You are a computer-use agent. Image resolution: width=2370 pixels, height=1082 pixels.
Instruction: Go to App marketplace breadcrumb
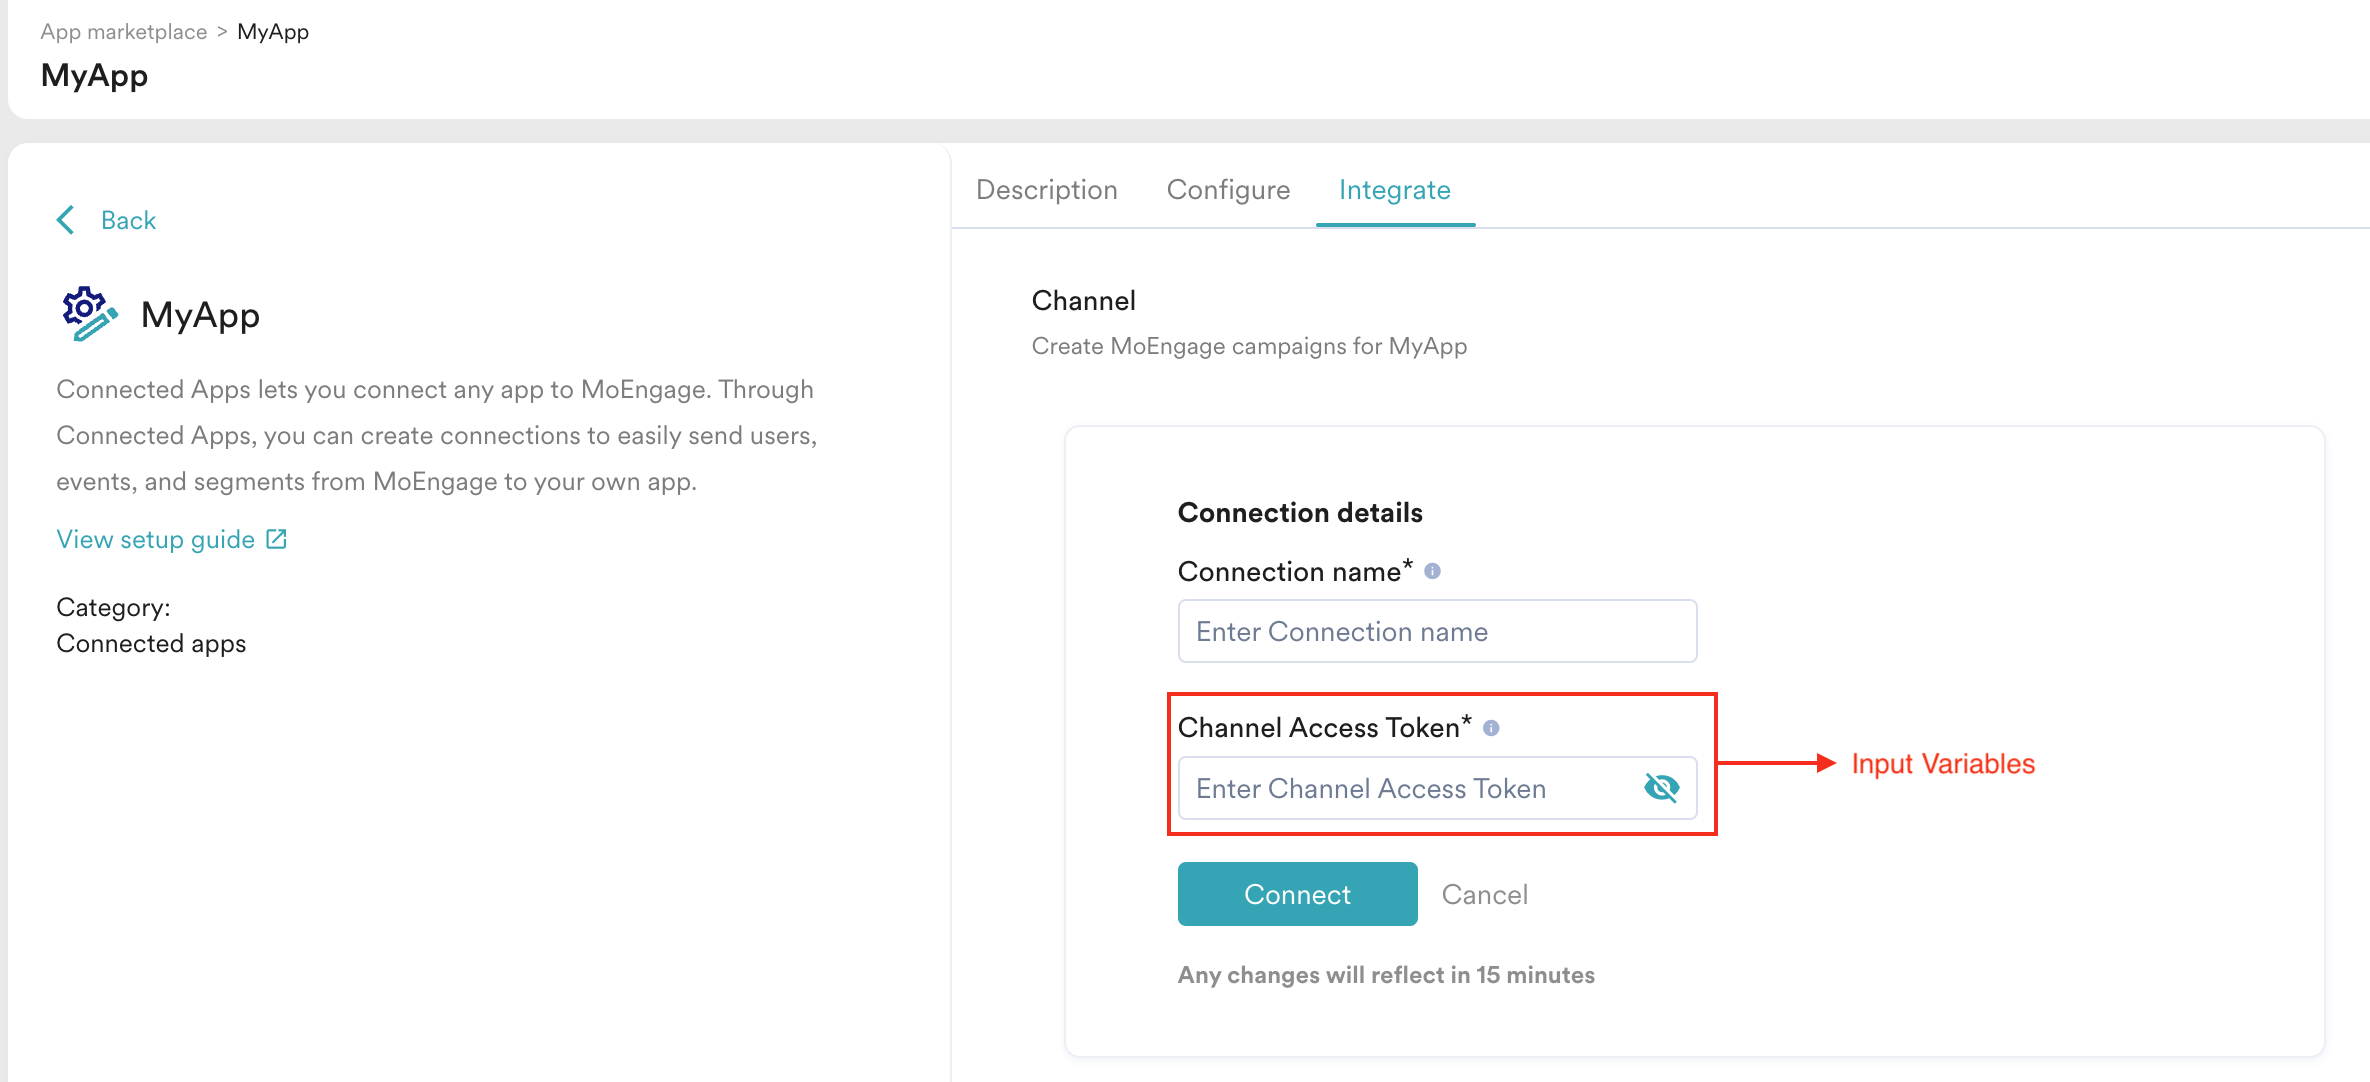123,32
